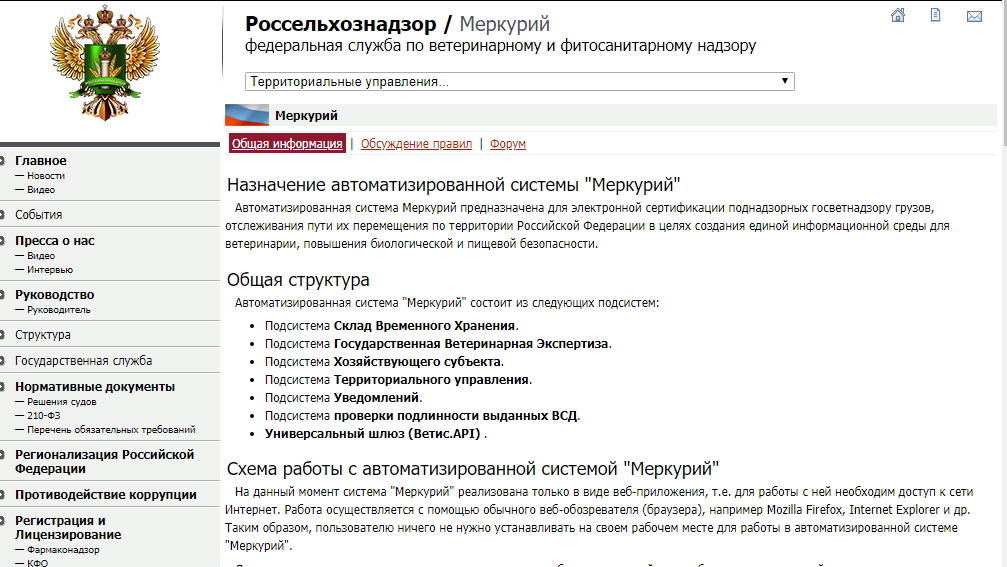Open the Структура sidebar item
1007x567 pixels.
pyautogui.click(x=43, y=335)
